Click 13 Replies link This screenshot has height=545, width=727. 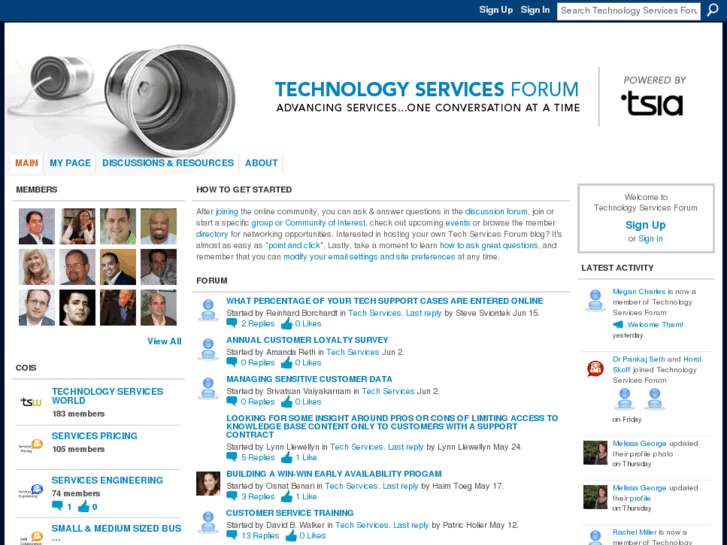(260, 535)
